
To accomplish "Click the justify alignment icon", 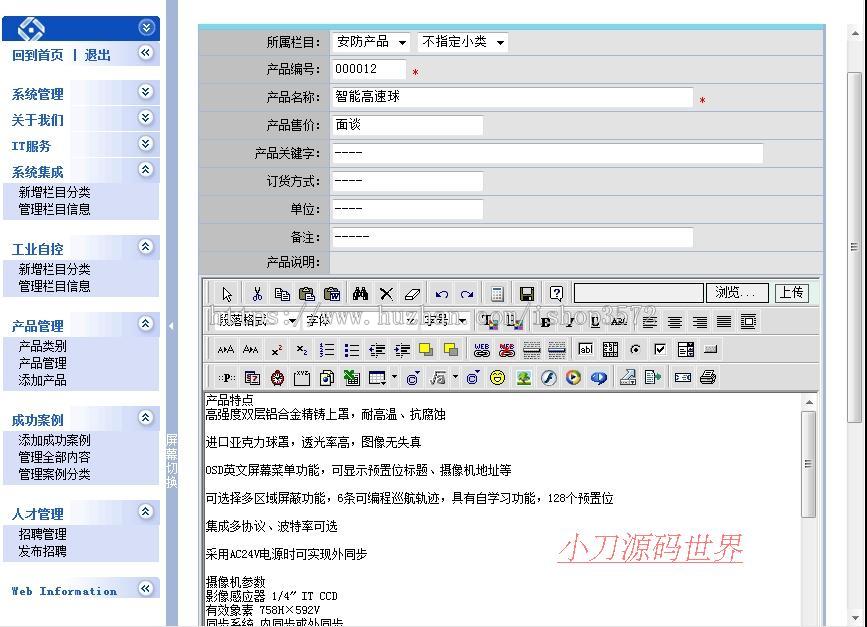I will click(x=724, y=321).
